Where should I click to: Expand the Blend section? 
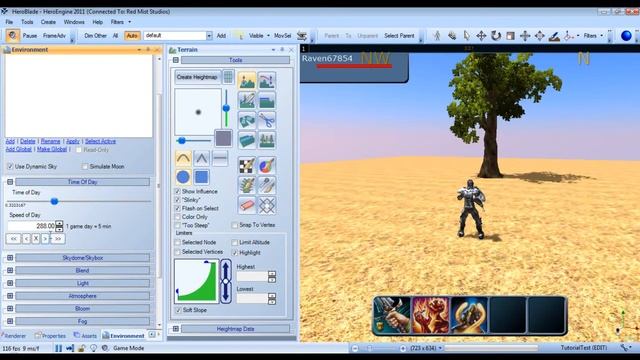point(10,270)
